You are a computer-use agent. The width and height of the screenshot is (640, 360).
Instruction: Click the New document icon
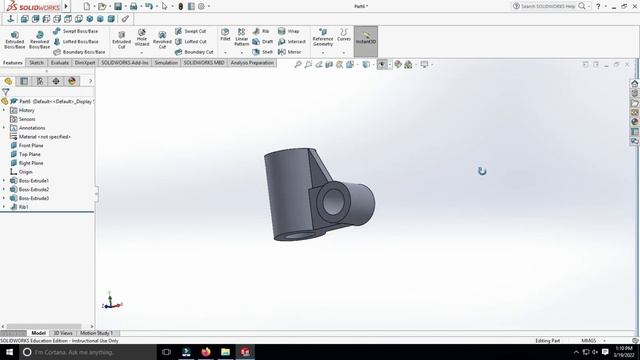[87, 6]
